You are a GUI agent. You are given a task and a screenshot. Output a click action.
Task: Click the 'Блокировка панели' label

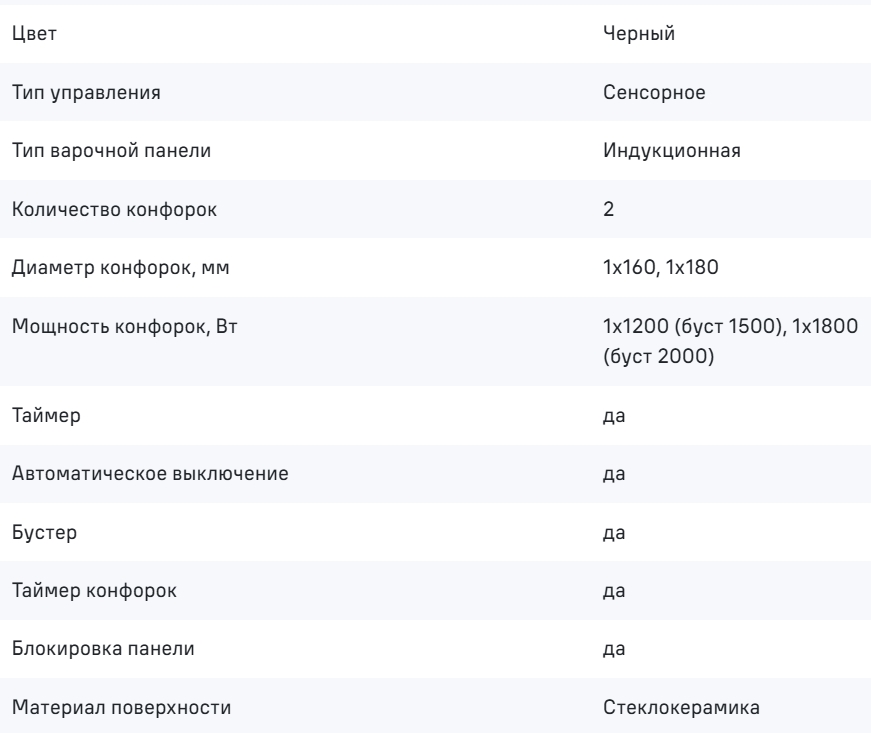click(103, 649)
